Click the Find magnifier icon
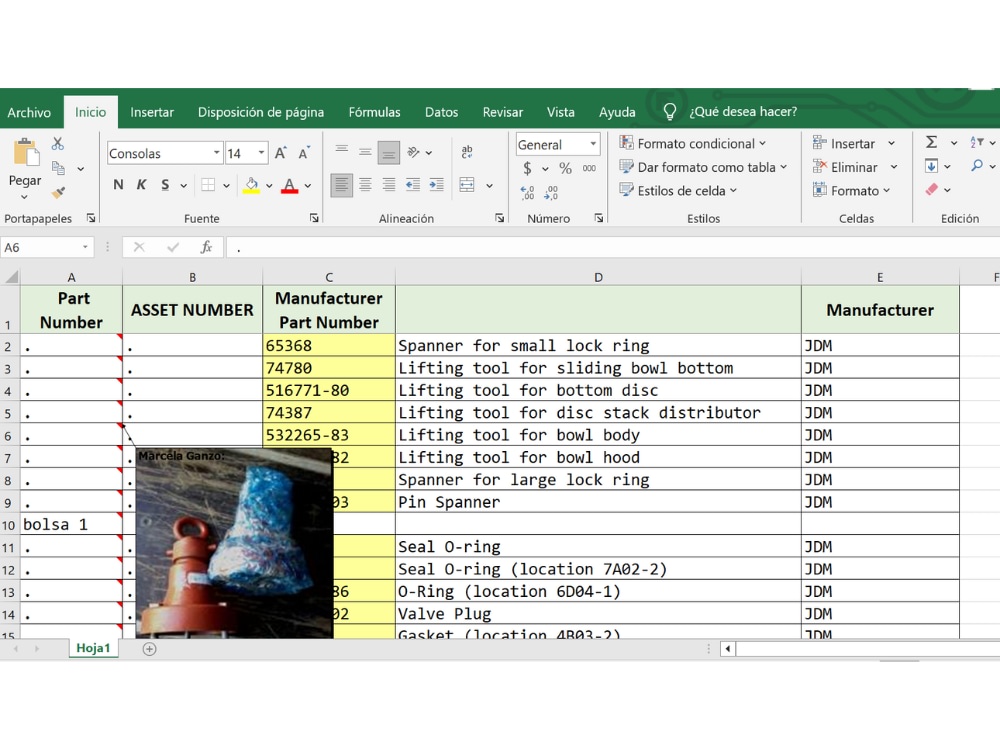Screen dimensions: 1000x750 [x=976, y=166]
